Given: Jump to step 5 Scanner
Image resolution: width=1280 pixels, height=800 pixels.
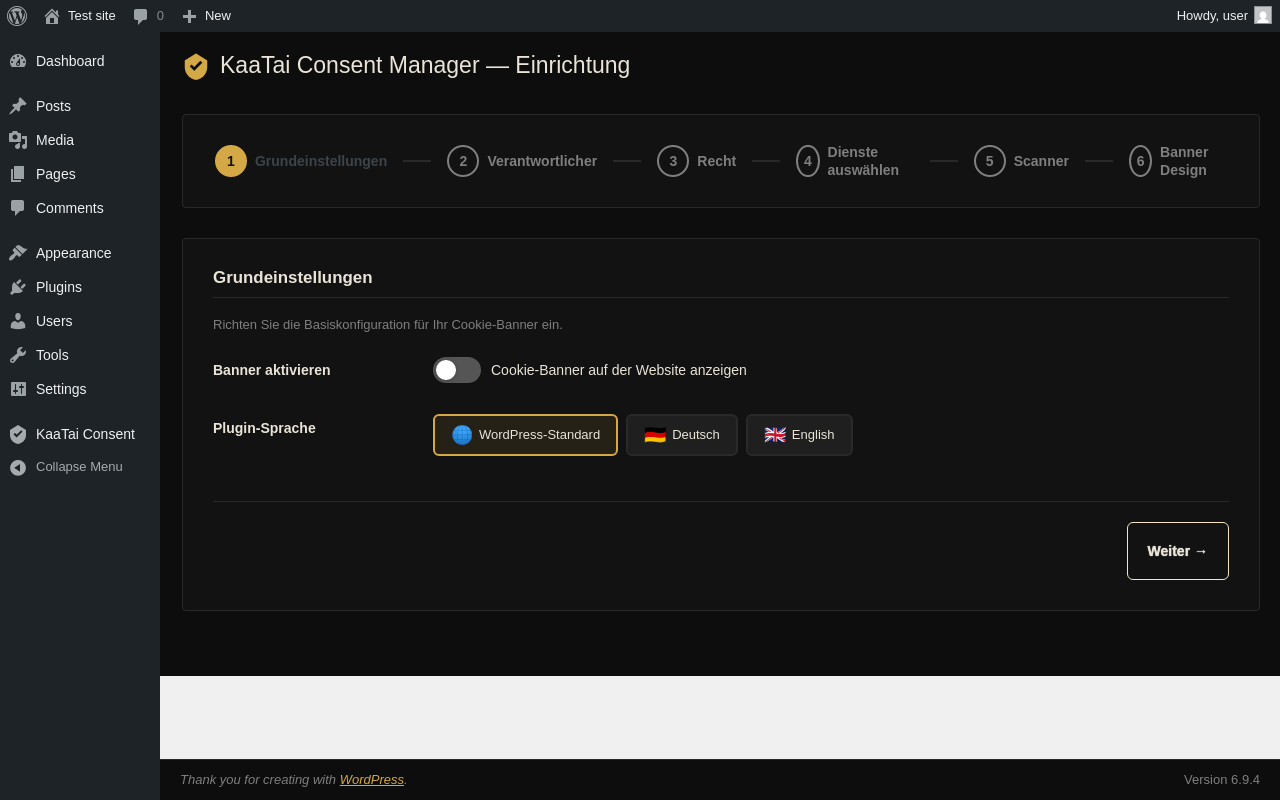Looking at the screenshot, I should [x=1021, y=161].
